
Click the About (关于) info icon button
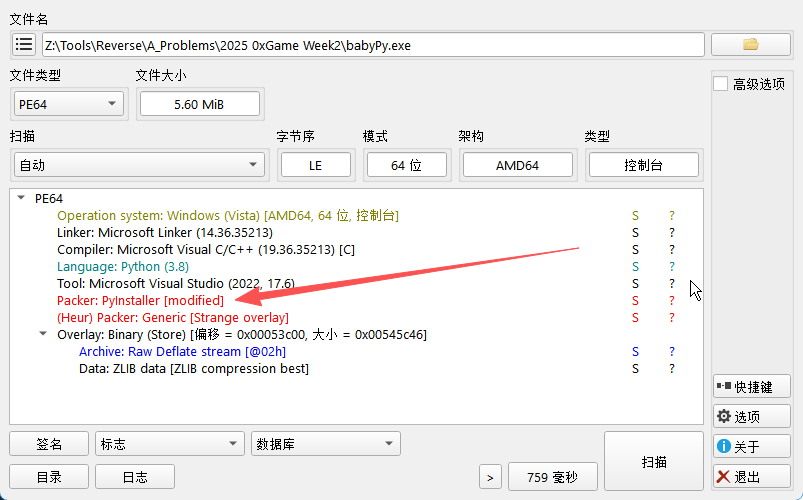pos(751,447)
